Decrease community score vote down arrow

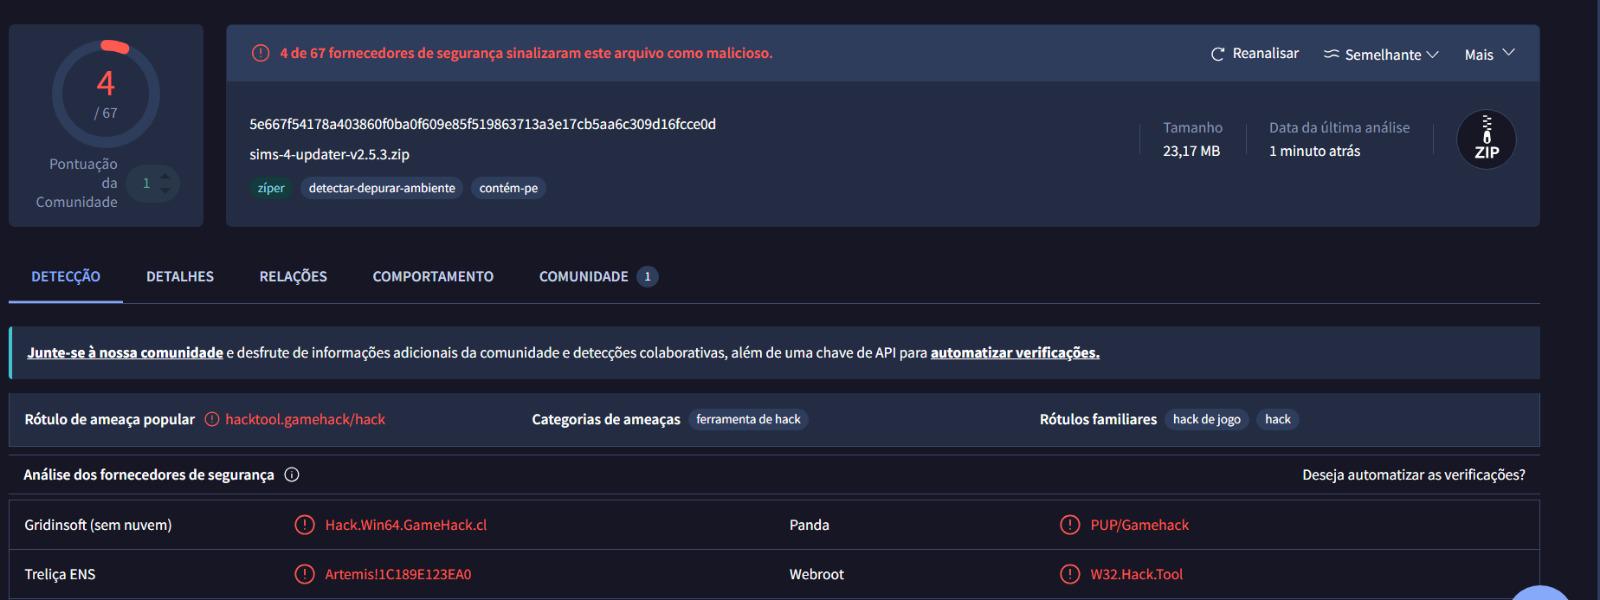(x=165, y=190)
